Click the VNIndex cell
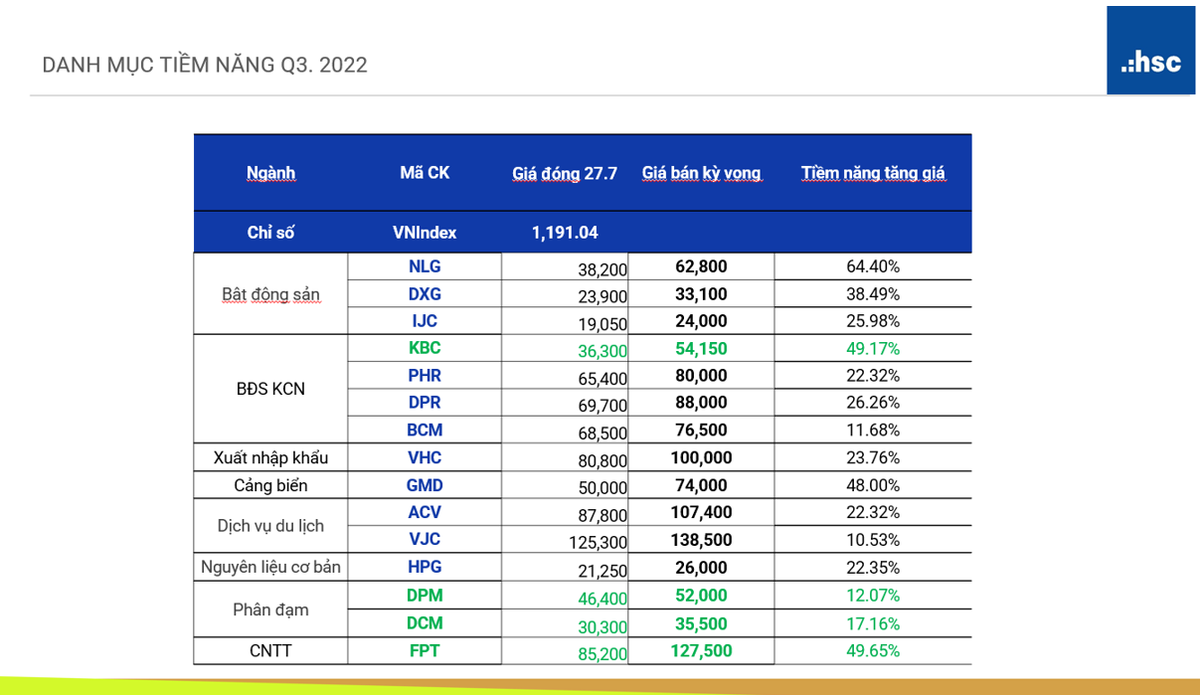The height and width of the screenshot is (695, 1200). pyautogui.click(x=424, y=232)
